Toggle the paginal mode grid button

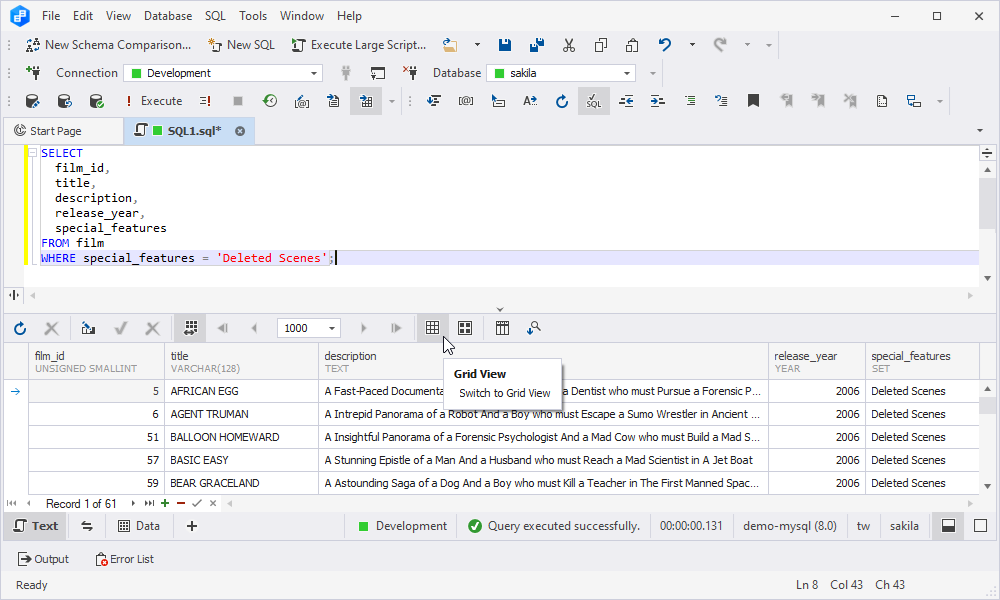pos(190,328)
